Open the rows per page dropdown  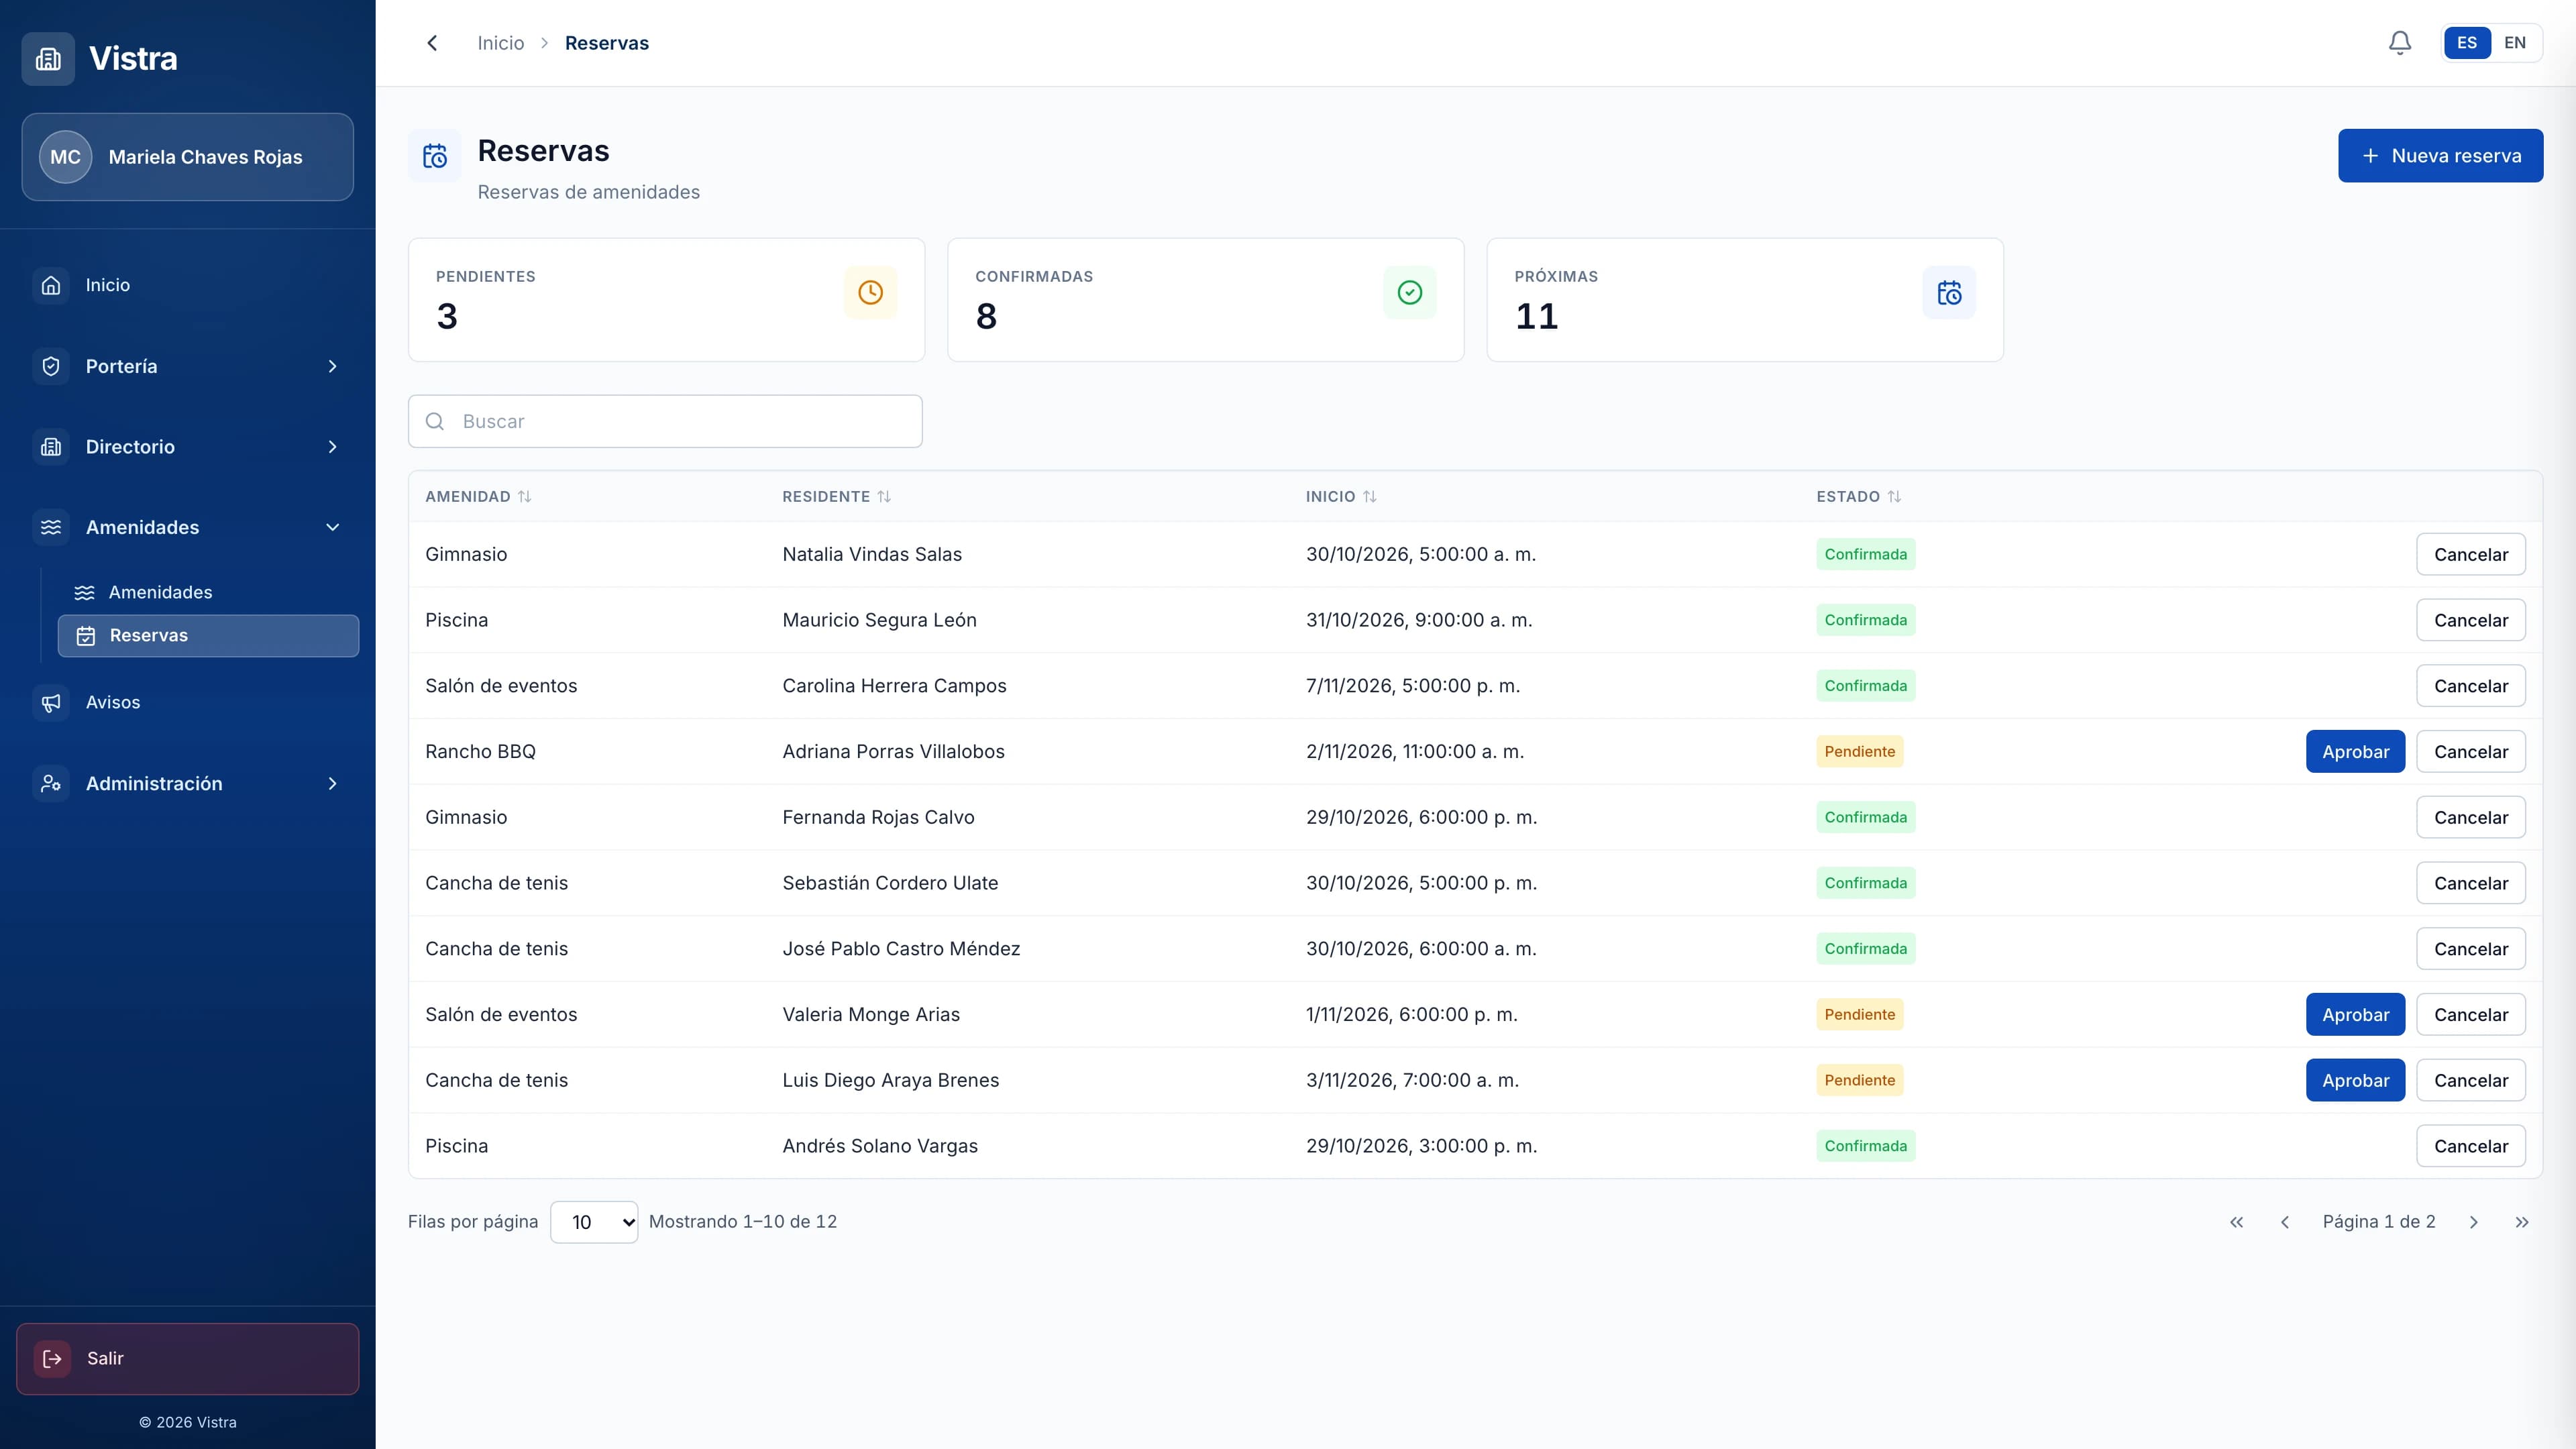click(594, 1222)
